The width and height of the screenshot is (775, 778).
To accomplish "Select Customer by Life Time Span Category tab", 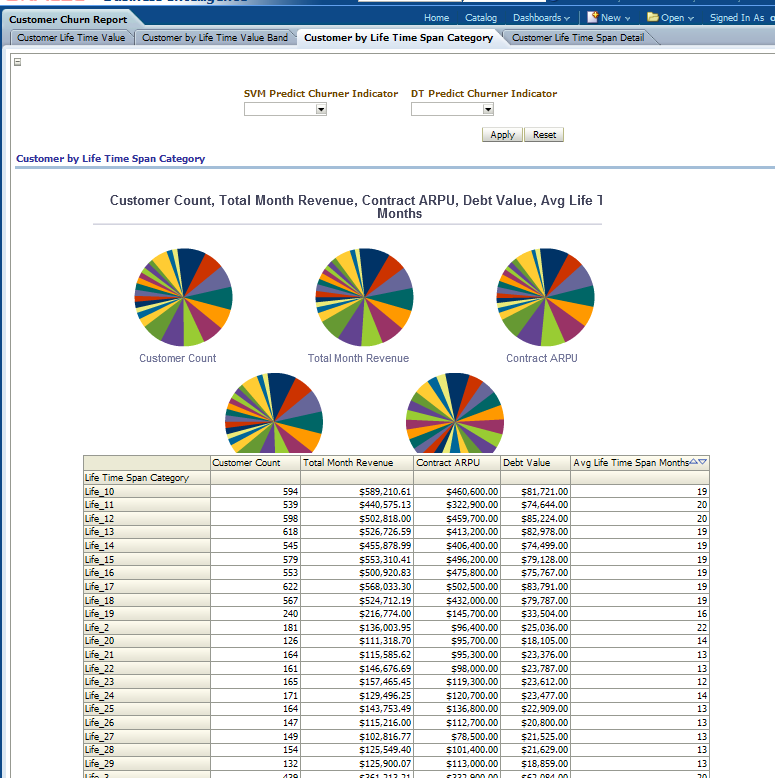I will click(398, 38).
